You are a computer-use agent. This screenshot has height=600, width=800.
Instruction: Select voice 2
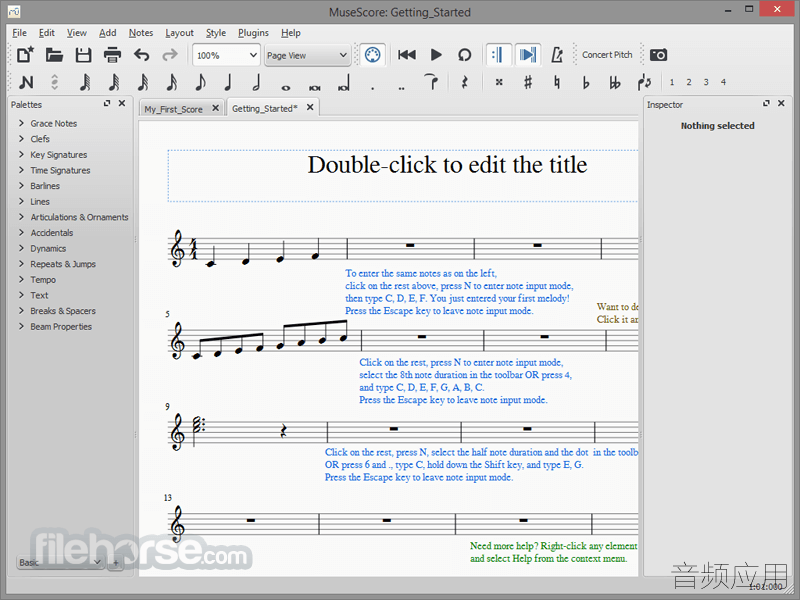pyautogui.click(x=689, y=82)
